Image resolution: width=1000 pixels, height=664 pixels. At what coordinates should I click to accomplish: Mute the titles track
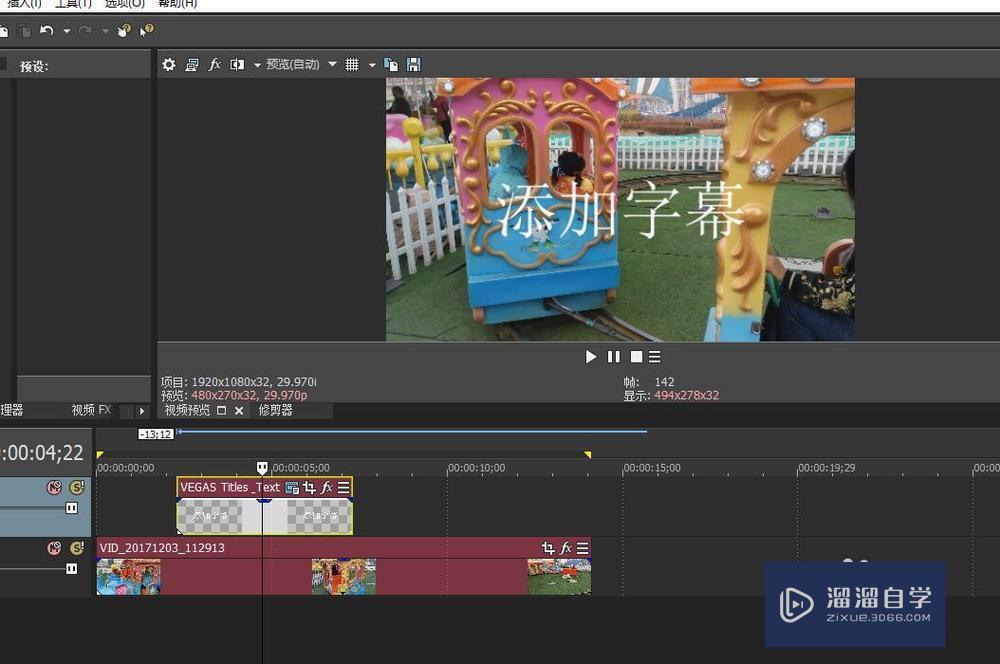(53, 487)
